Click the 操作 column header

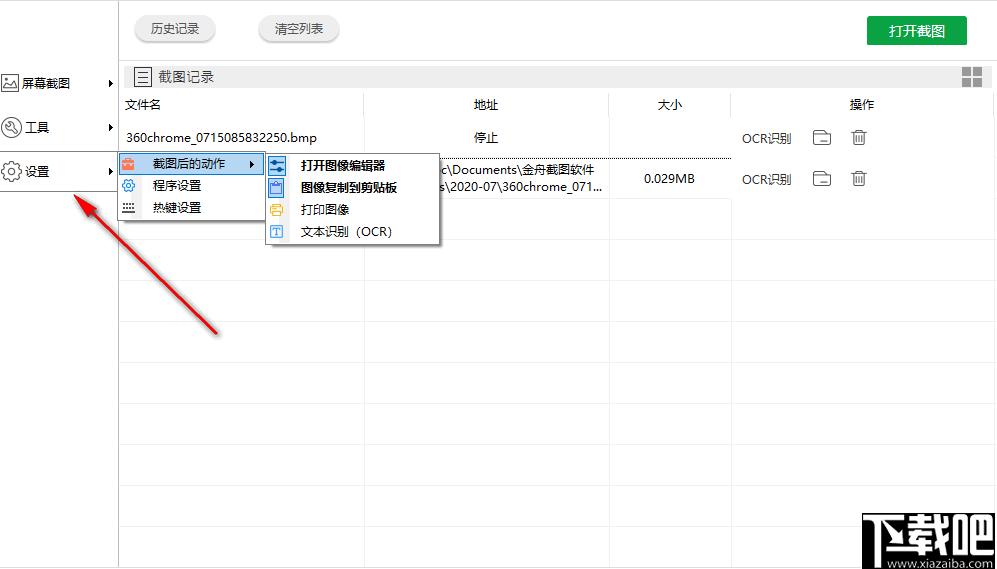pyautogui.click(x=862, y=105)
